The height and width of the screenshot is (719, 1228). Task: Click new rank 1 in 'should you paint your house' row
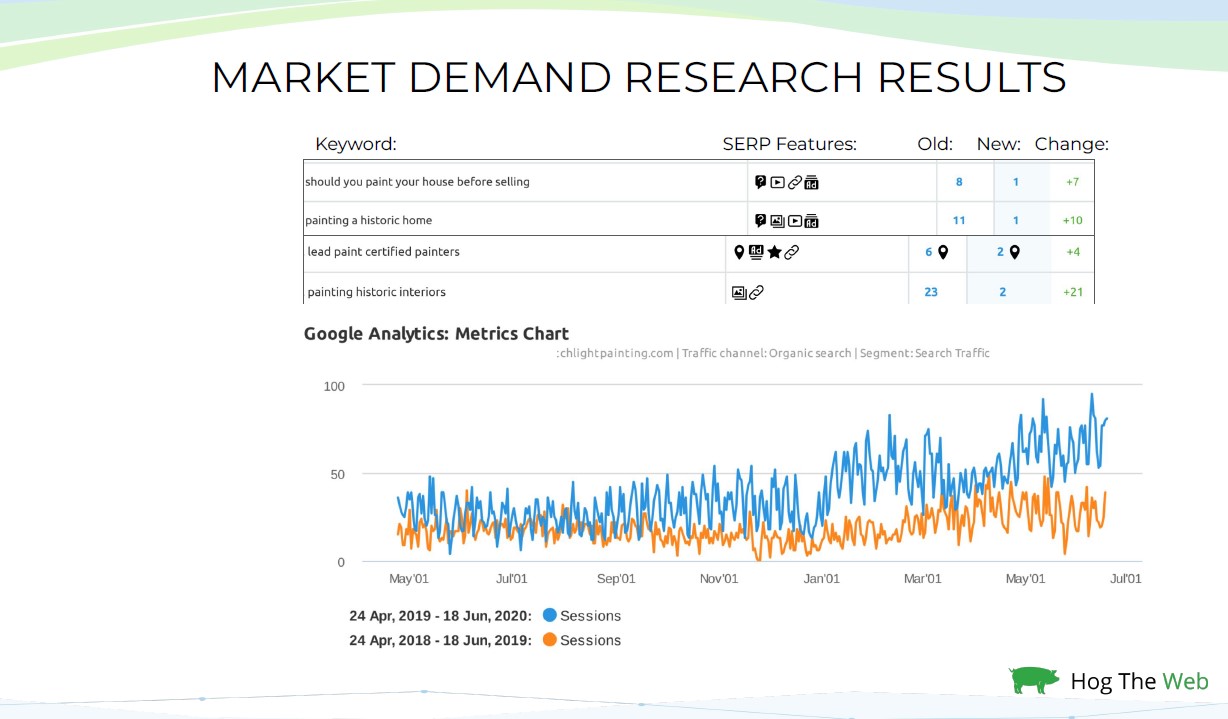[x=1016, y=182]
